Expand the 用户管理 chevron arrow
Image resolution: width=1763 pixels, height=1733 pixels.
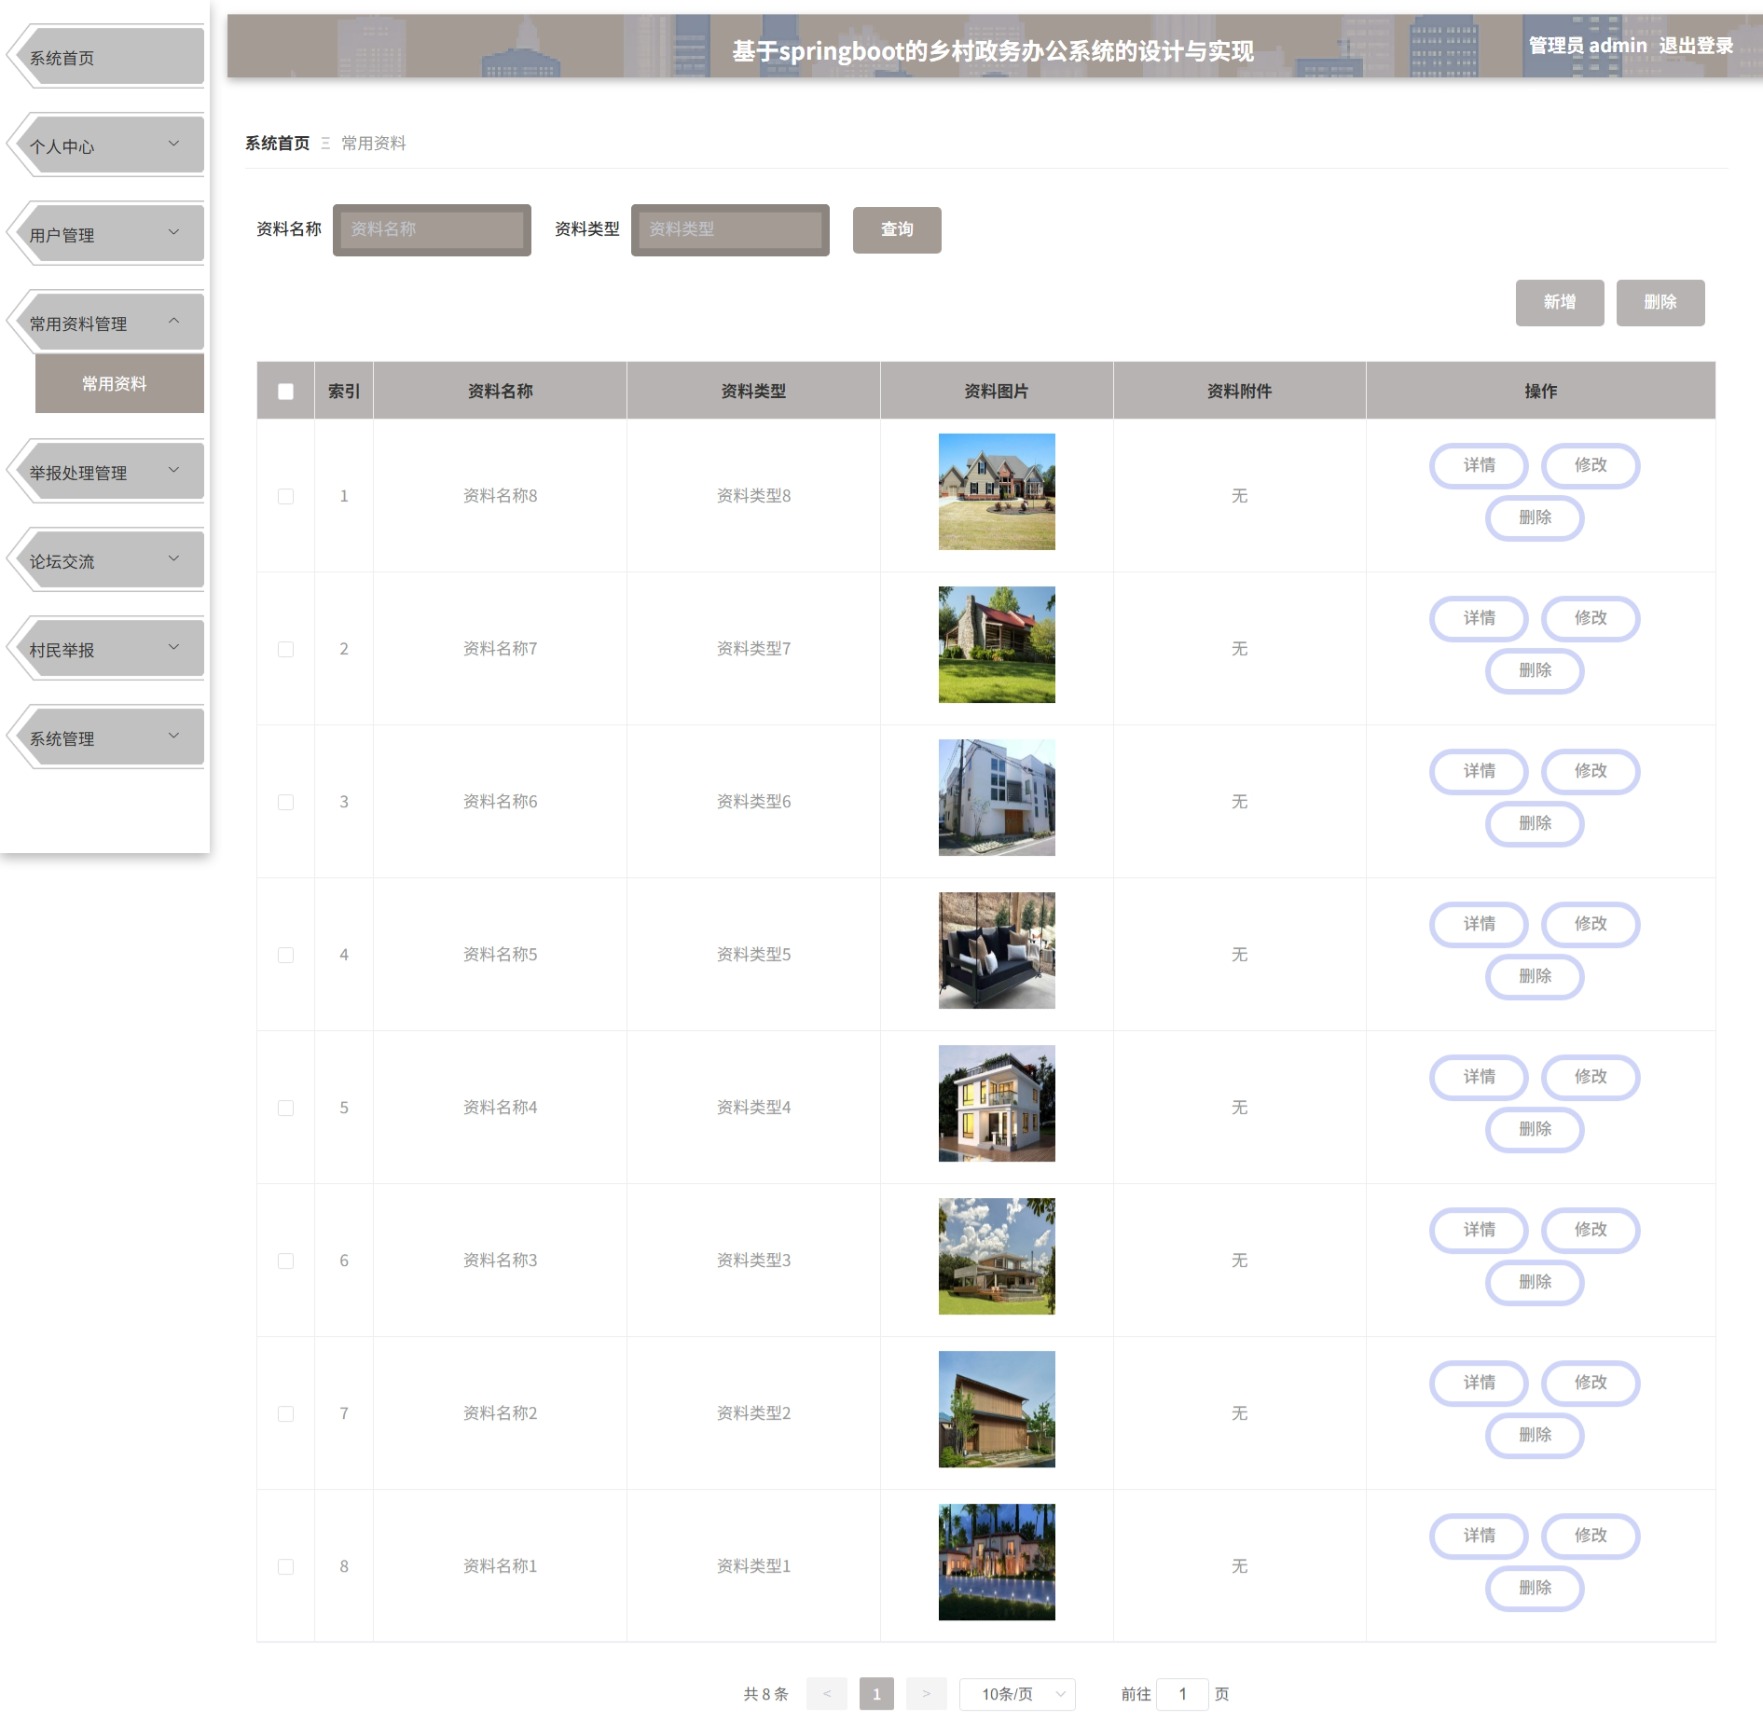[174, 233]
